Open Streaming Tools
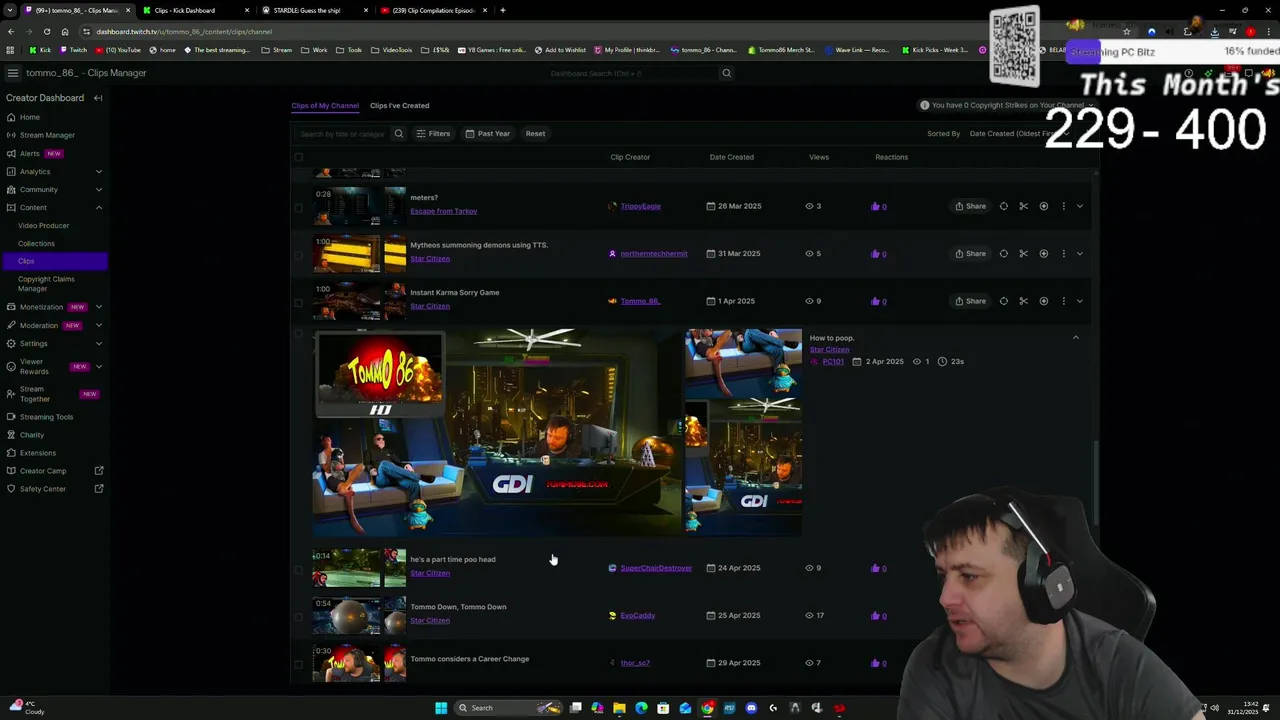Screen dimensions: 1280x720 click(46, 417)
